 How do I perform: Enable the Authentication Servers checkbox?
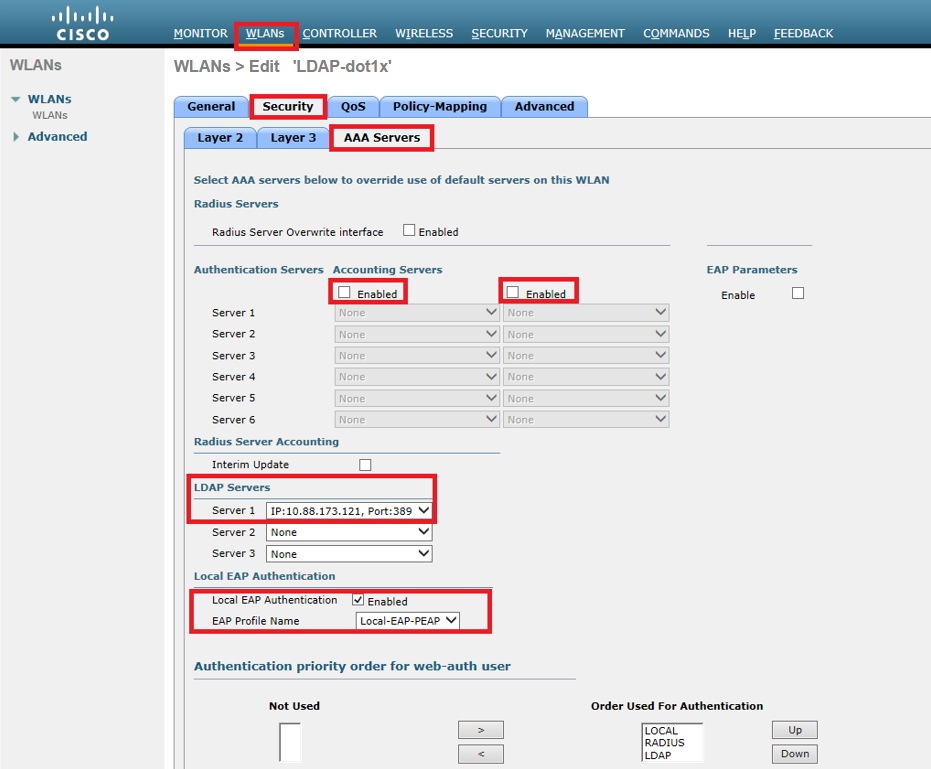[343, 293]
